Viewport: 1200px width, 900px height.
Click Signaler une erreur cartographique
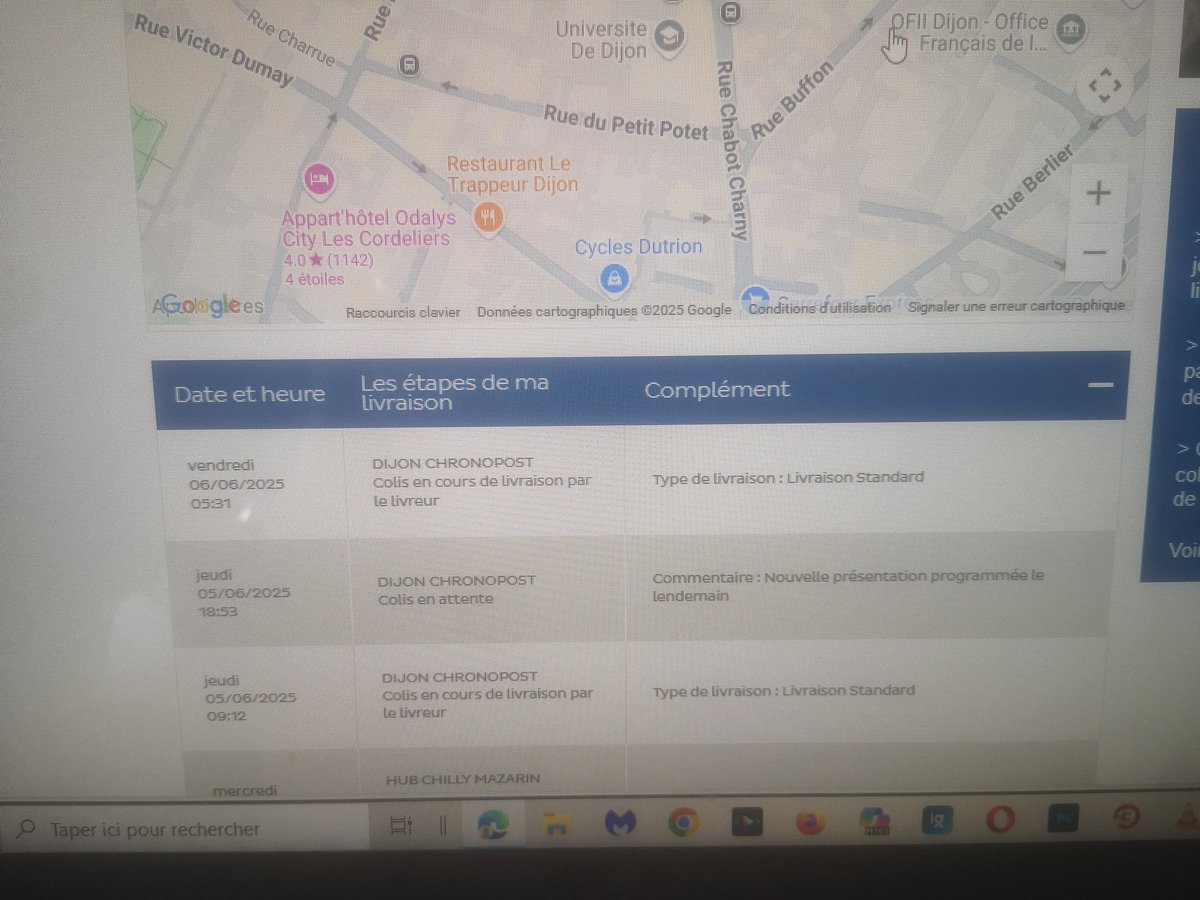click(x=1016, y=306)
